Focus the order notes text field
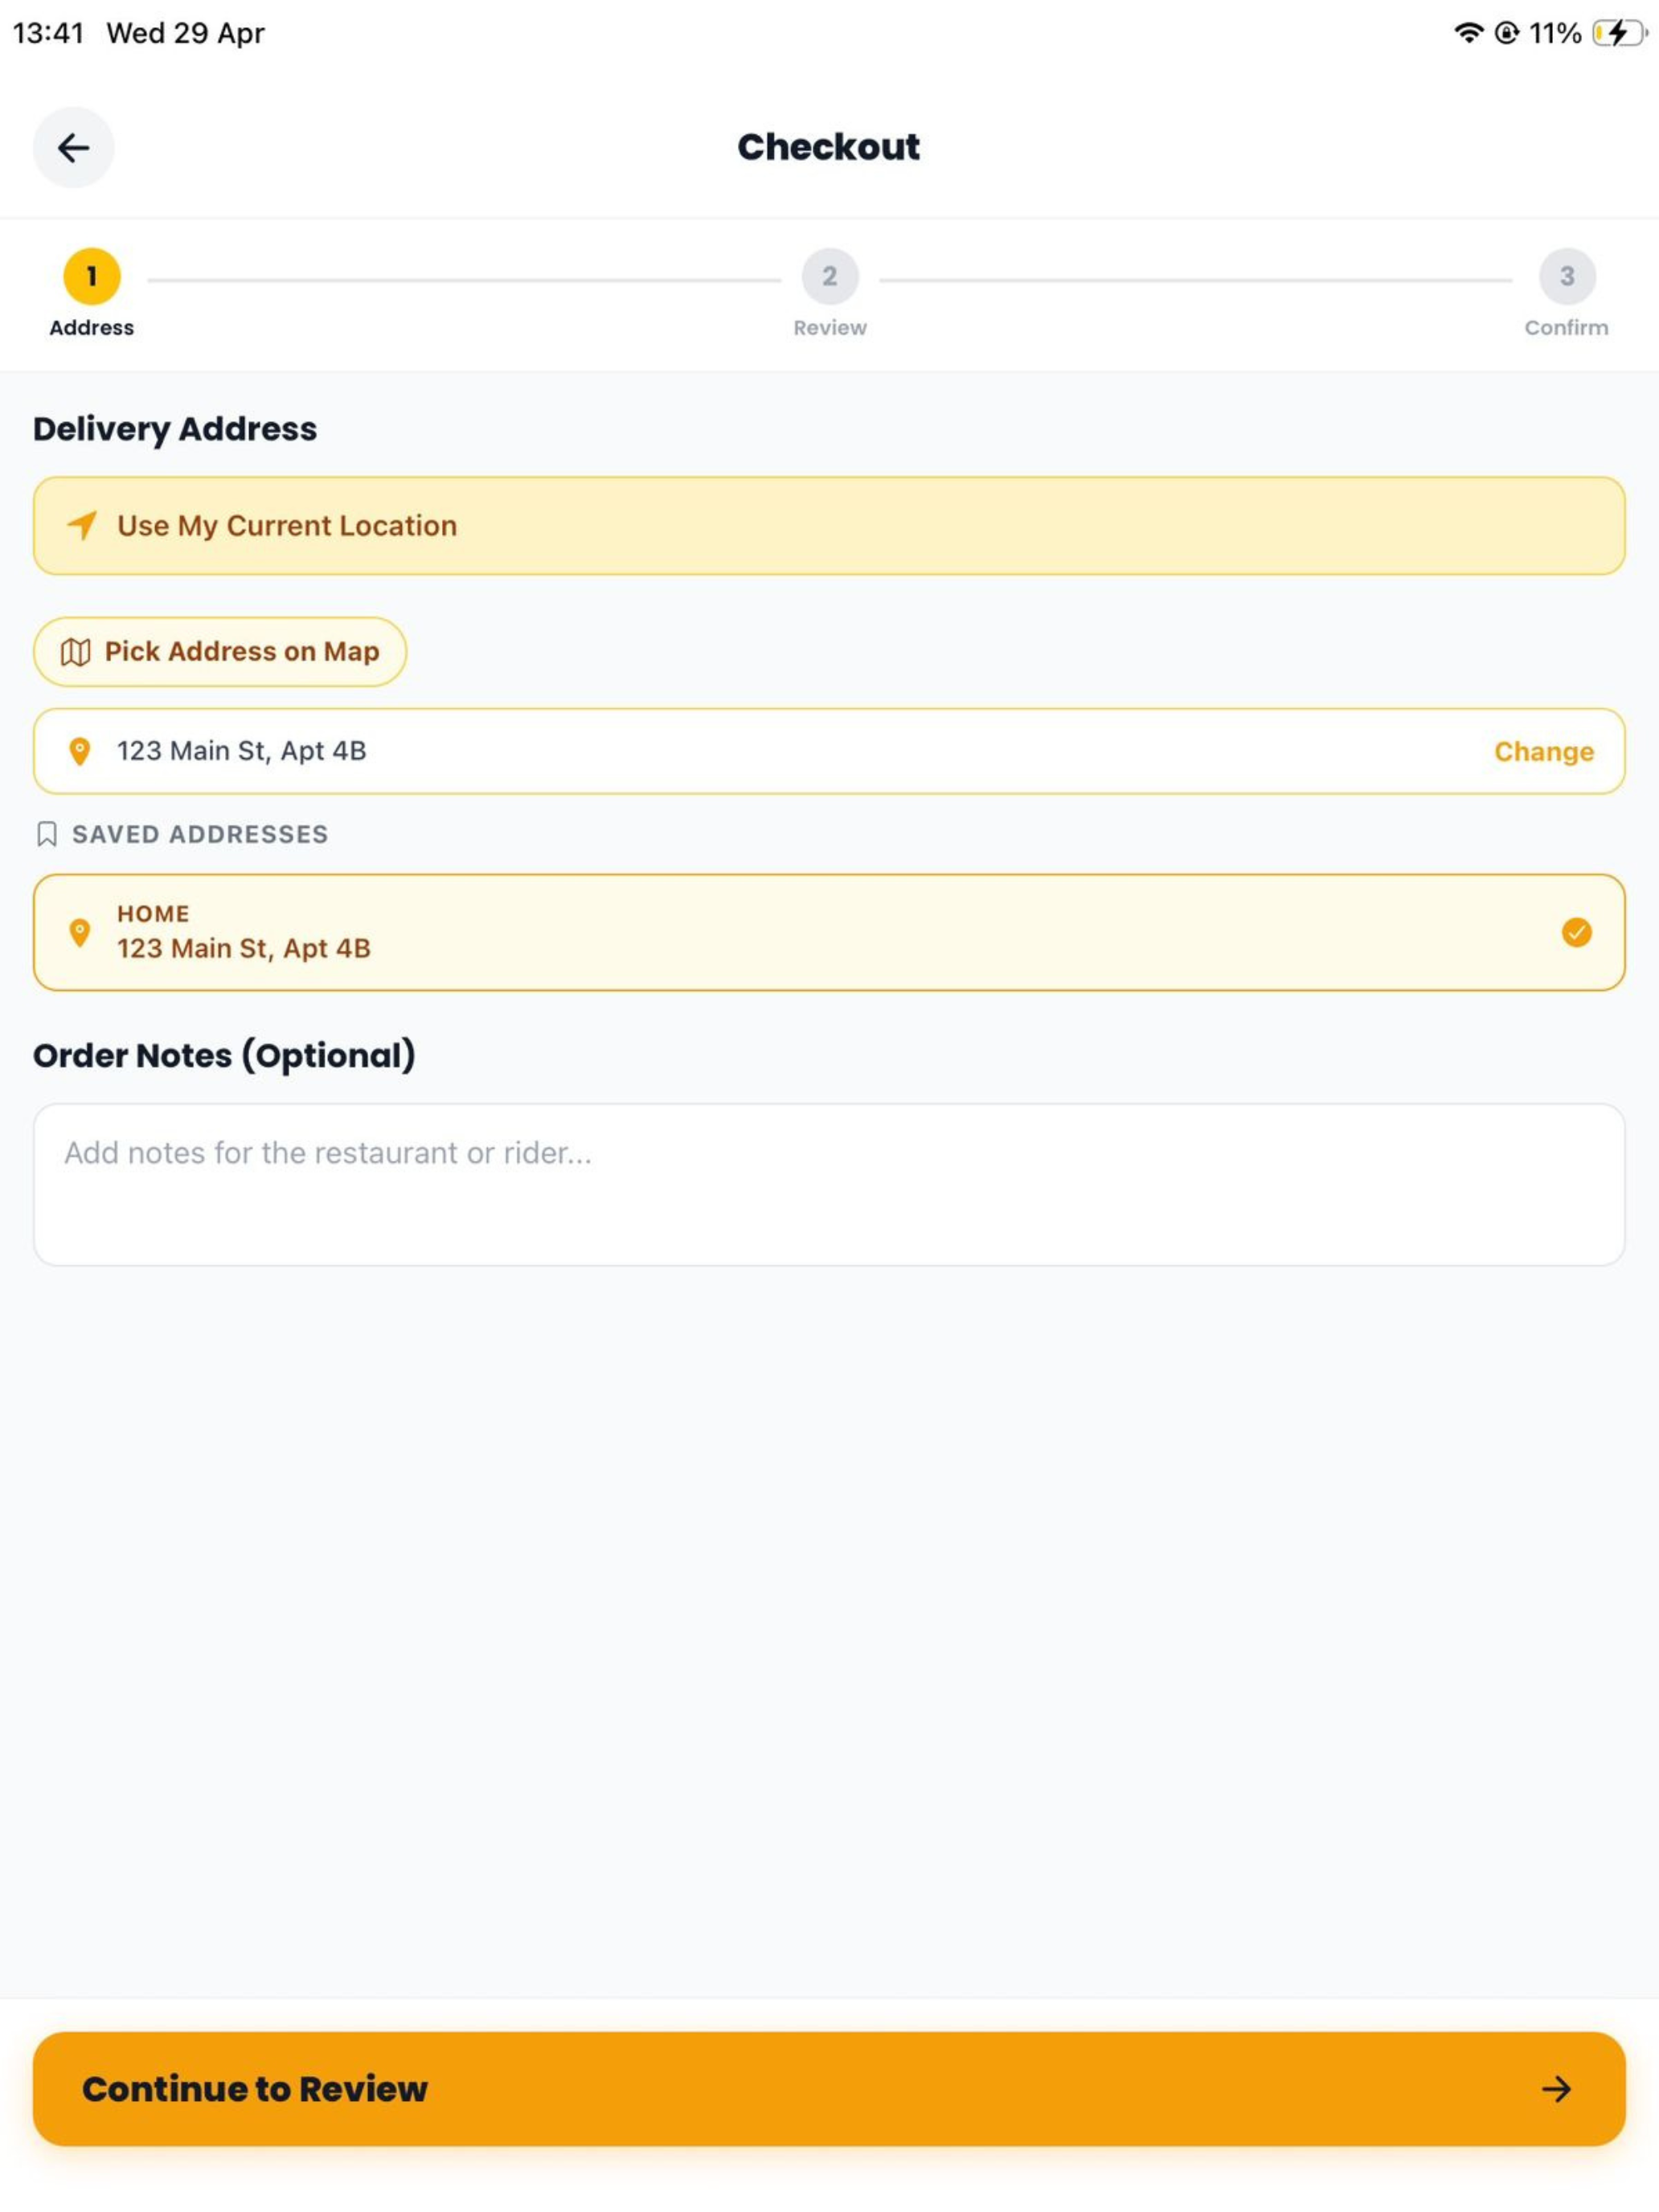 click(829, 1184)
